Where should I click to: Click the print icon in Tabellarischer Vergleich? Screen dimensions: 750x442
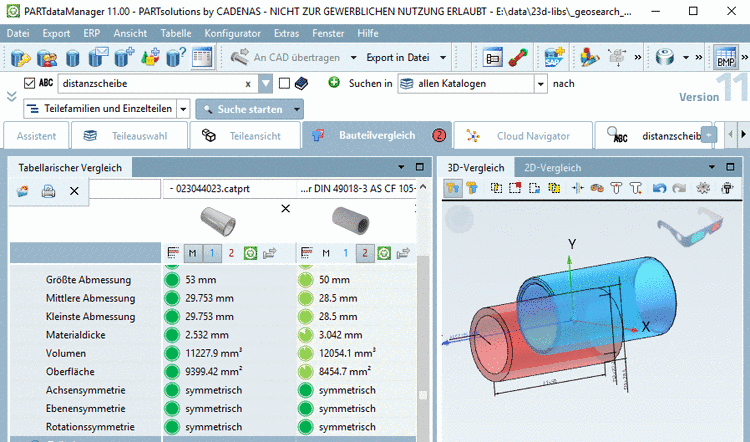coord(48,190)
